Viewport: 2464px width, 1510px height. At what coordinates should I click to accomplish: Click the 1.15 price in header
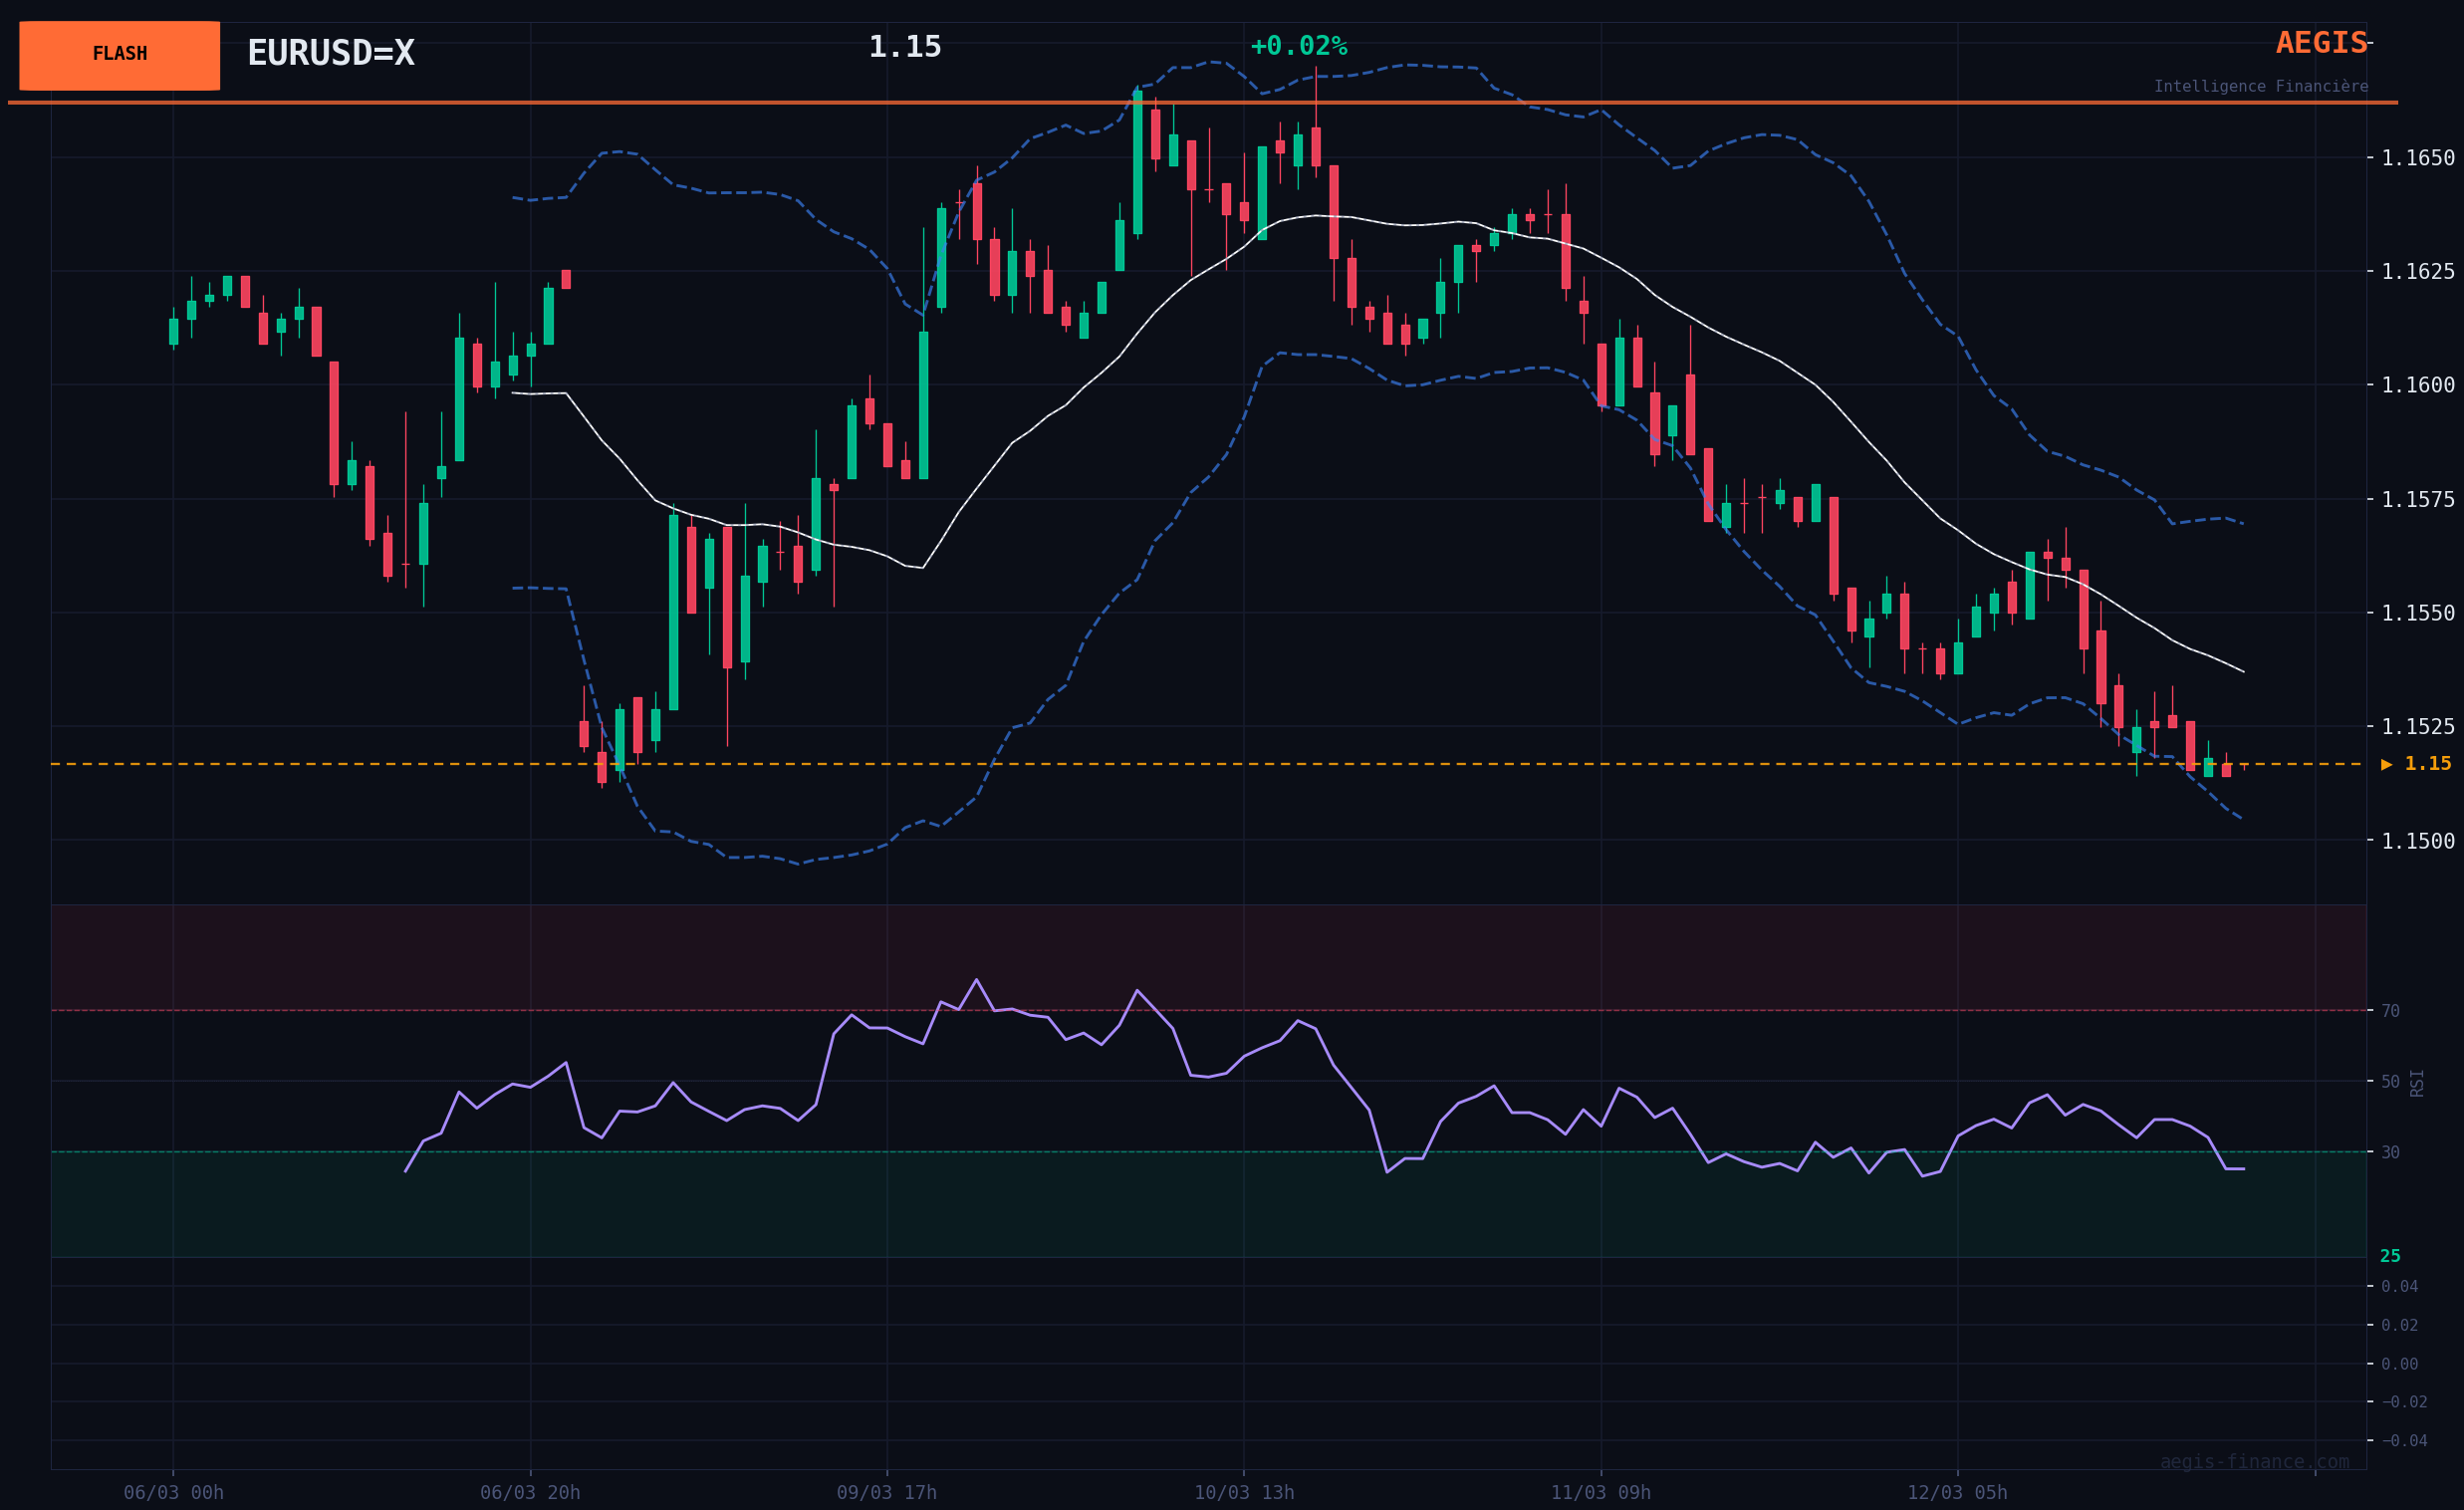tap(904, 47)
